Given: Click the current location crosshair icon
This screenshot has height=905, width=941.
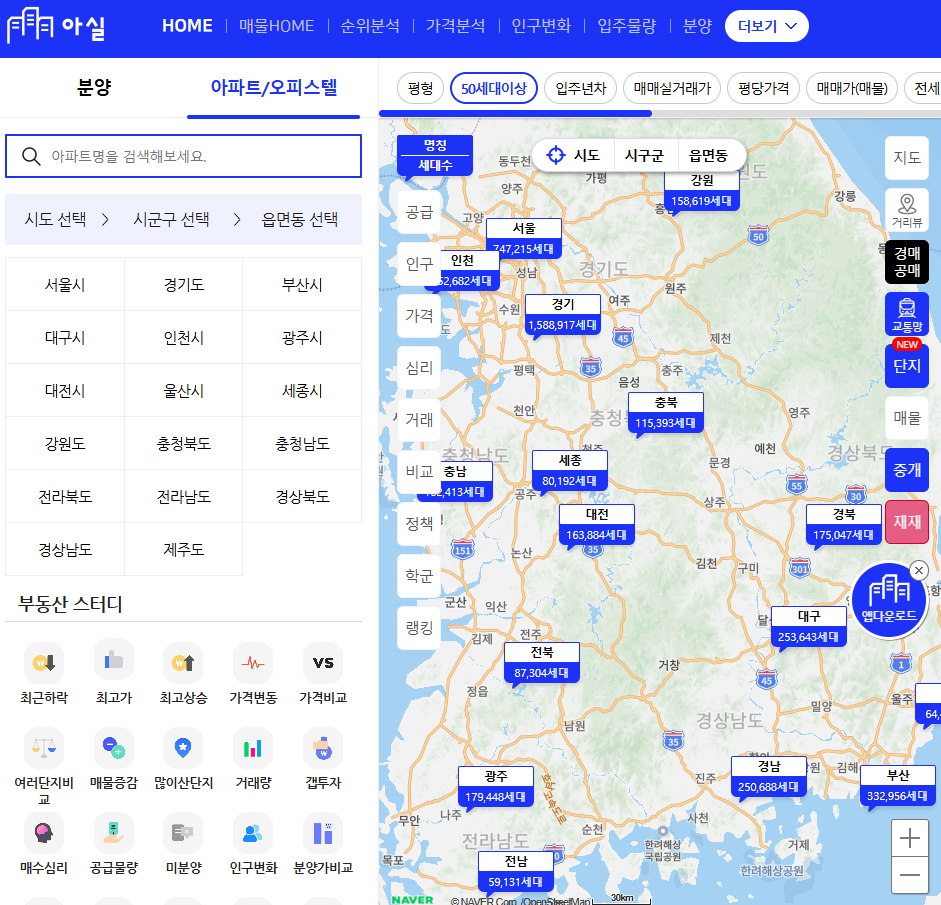Looking at the screenshot, I should pyautogui.click(x=556, y=155).
